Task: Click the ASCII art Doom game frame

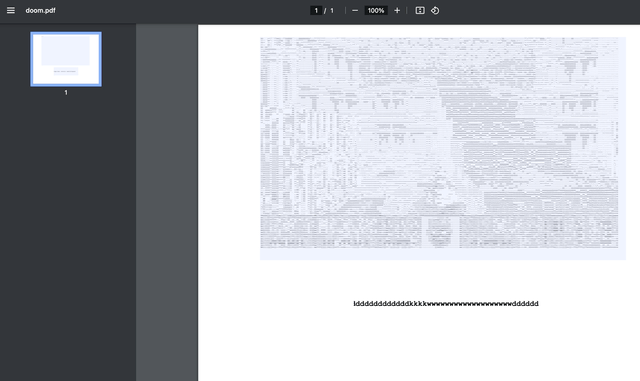Action: coord(439,143)
